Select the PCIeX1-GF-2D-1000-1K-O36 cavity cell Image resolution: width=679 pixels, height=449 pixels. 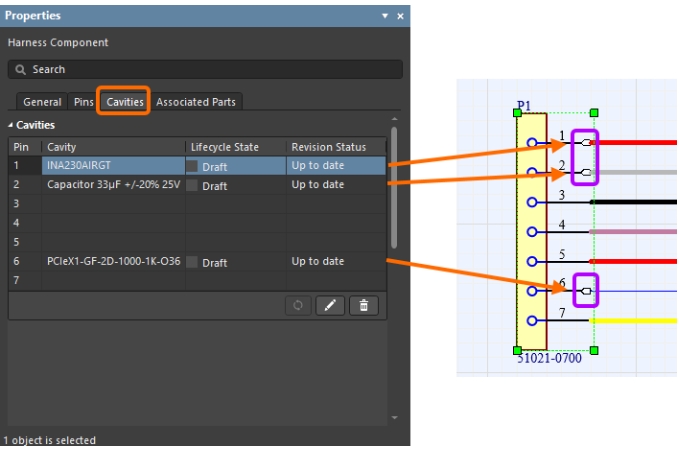[x=113, y=261]
